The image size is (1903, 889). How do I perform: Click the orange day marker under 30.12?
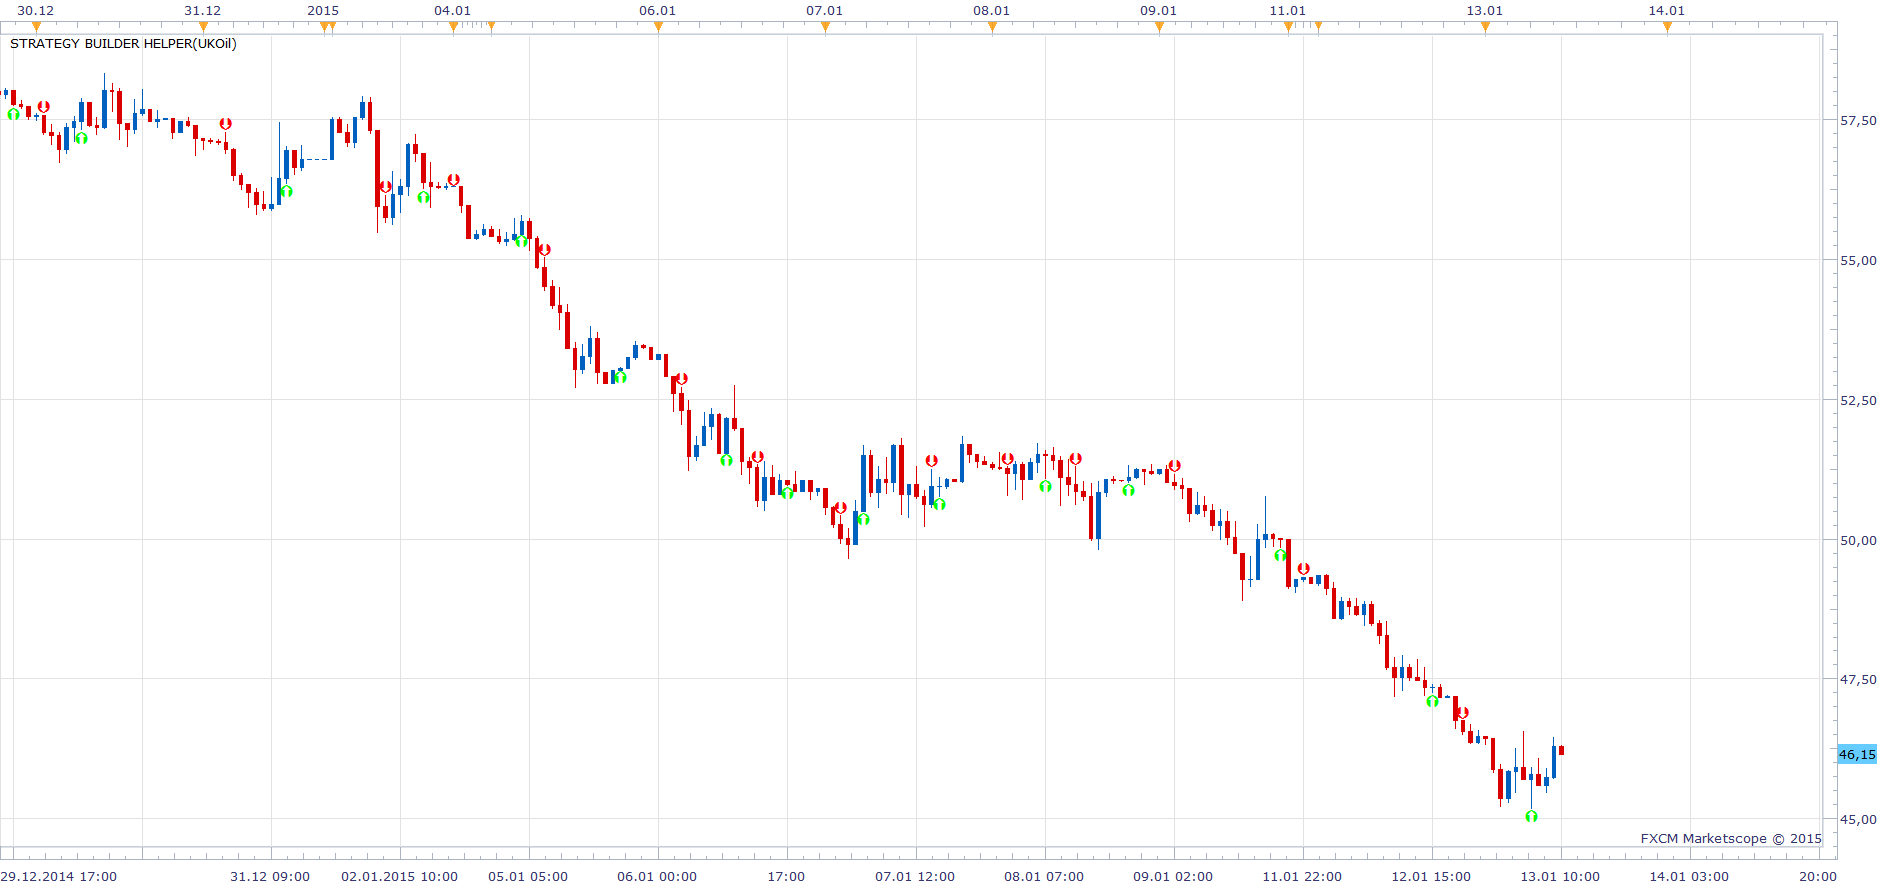pyautogui.click(x=37, y=27)
